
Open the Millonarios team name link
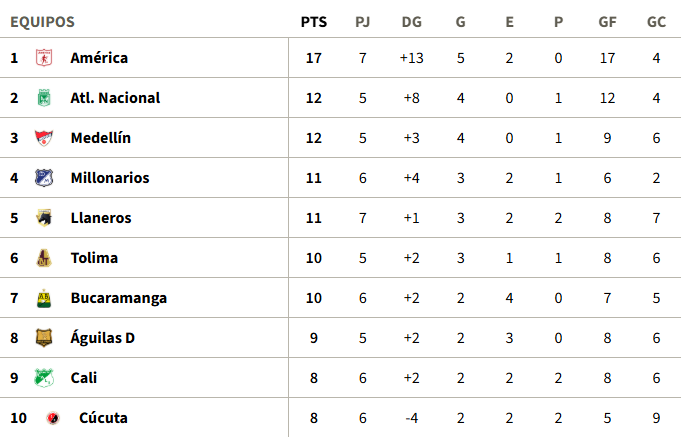(x=110, y=178)
